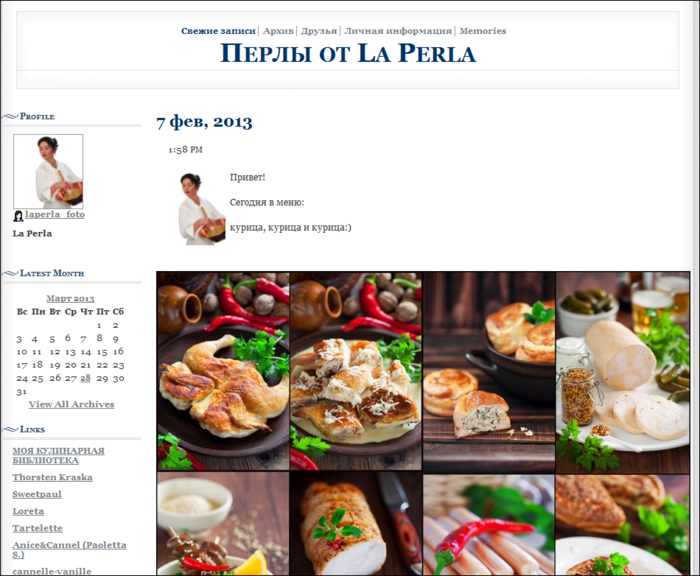Click the Перлы от La Perla blog title
Image resolution: width=700 pixels, height=576 pixels.
click(348, 53)
